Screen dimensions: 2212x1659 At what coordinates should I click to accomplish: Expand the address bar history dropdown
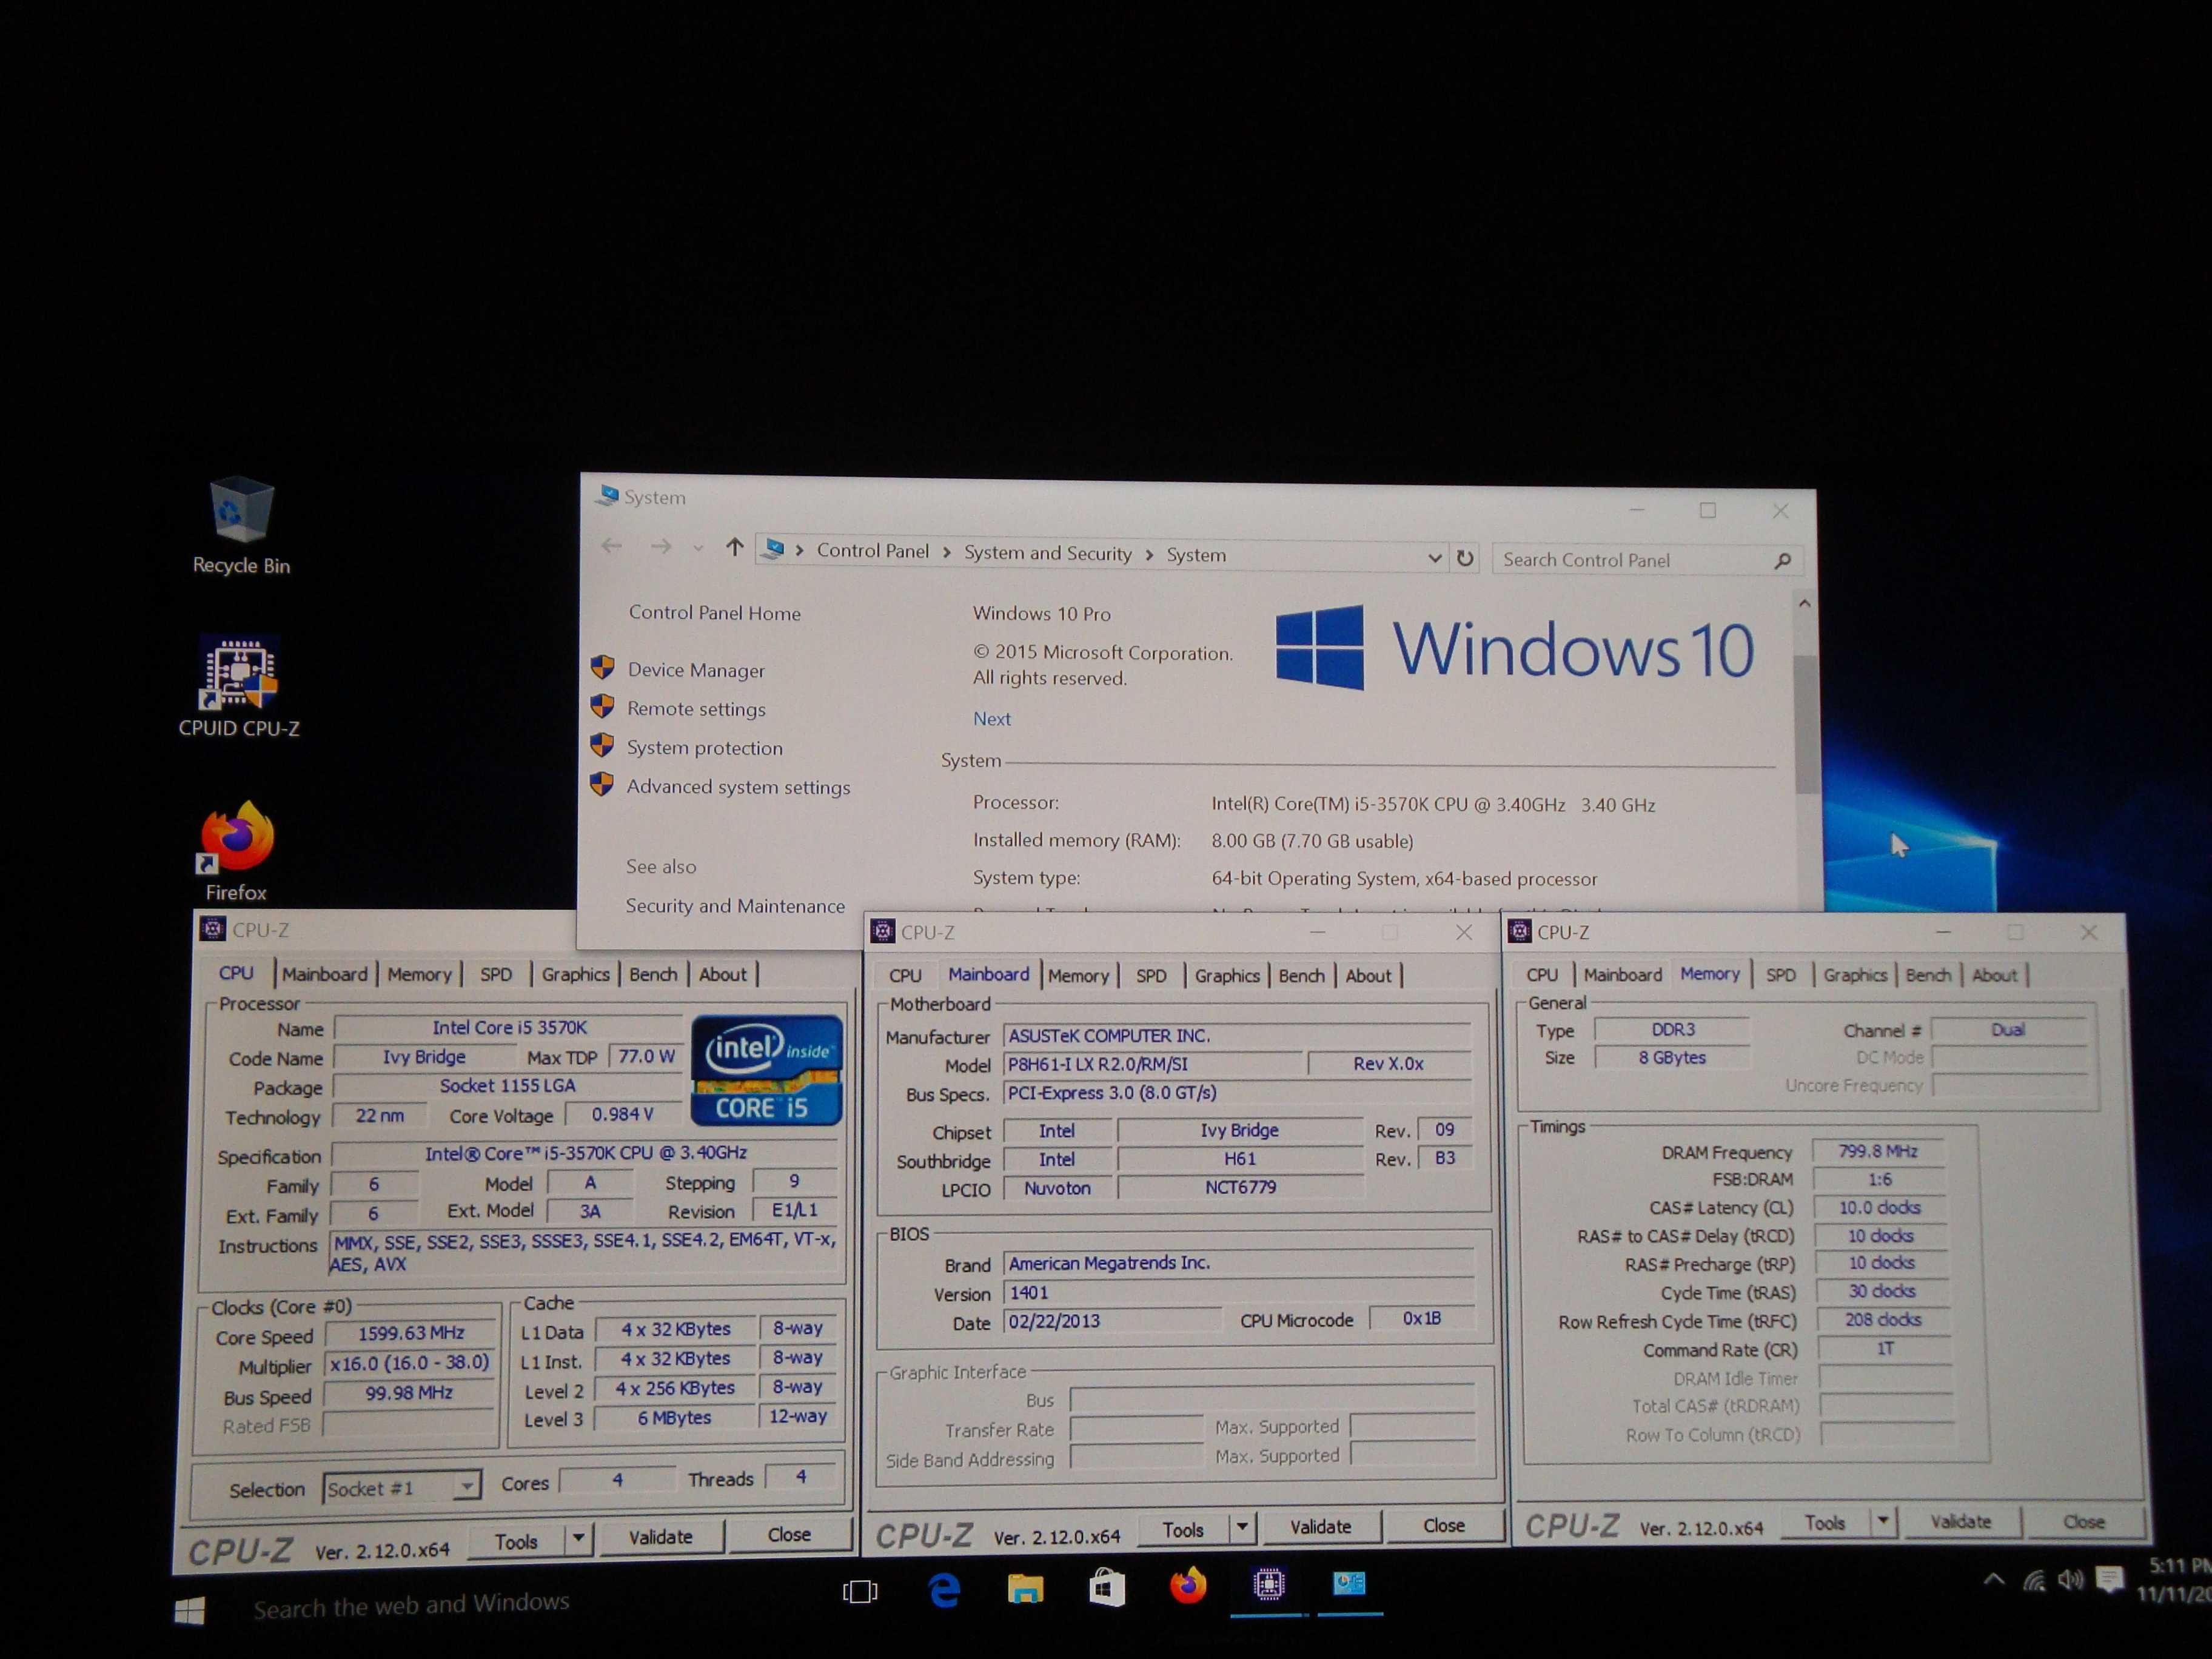[x=1435, y=558]
